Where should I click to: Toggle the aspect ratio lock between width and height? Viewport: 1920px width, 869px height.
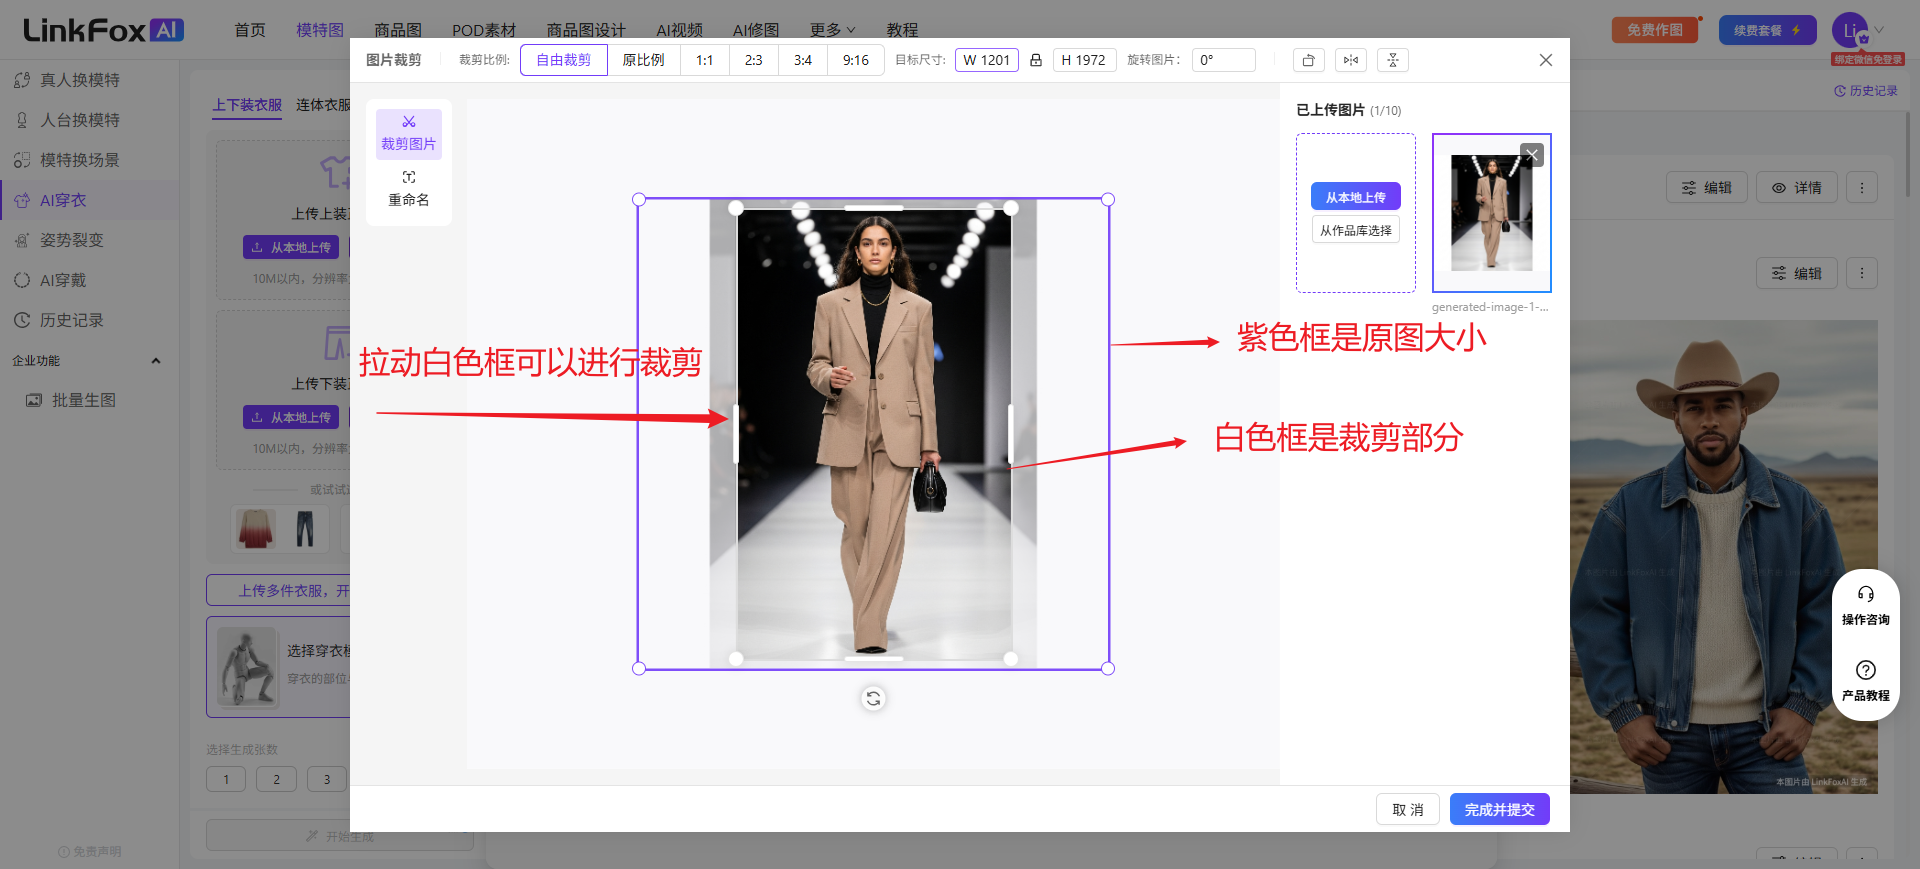(1036, 60)
